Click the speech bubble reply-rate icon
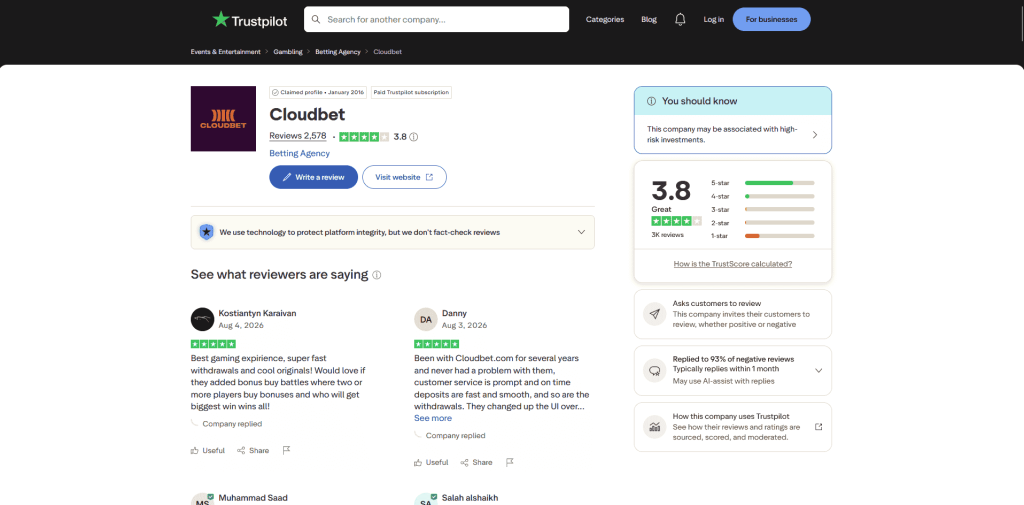 (x=654, y=370)
